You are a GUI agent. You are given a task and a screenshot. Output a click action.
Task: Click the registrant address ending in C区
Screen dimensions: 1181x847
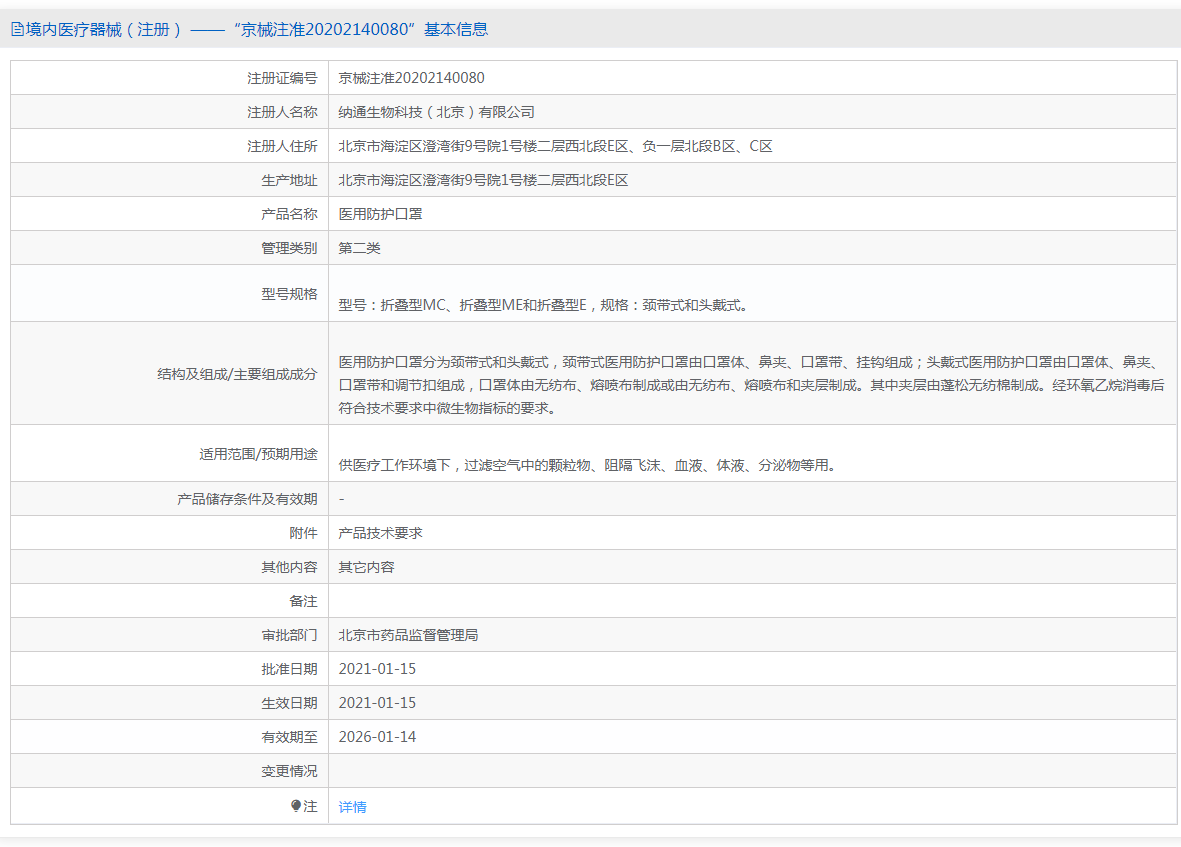(556, 146)
